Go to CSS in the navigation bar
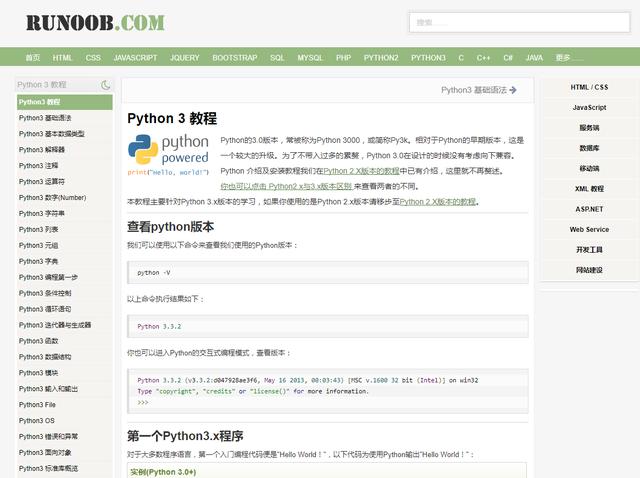 [x=93, y=58]
